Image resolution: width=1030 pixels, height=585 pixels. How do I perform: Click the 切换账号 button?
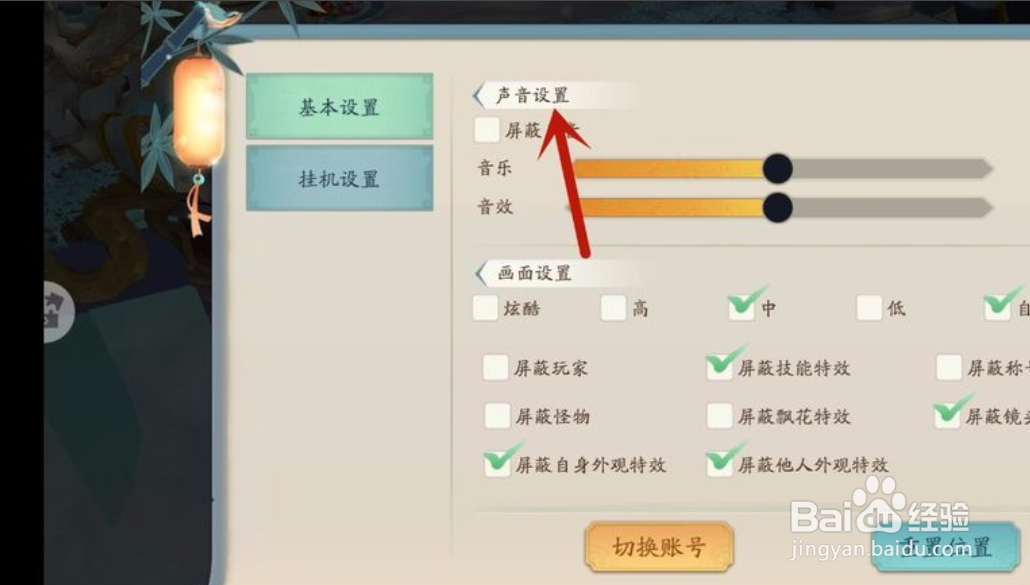(x=659, y=546)
